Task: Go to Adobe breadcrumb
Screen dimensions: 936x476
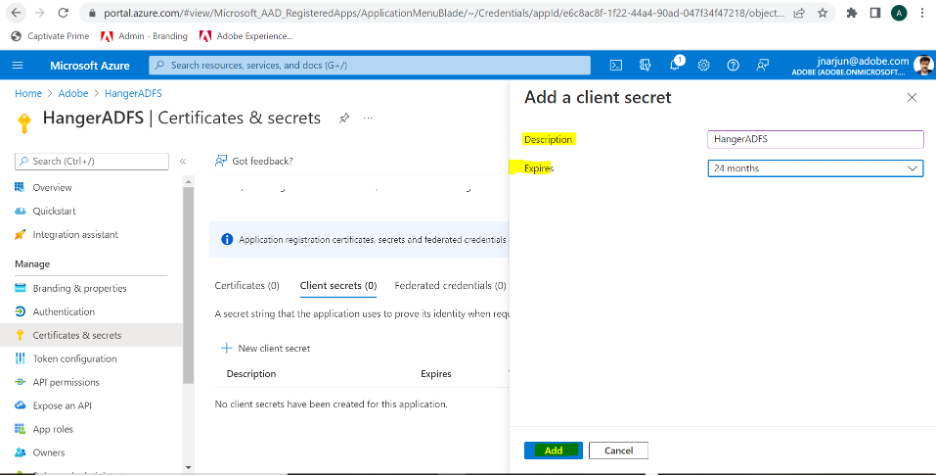Action: [x=73, y=93]
